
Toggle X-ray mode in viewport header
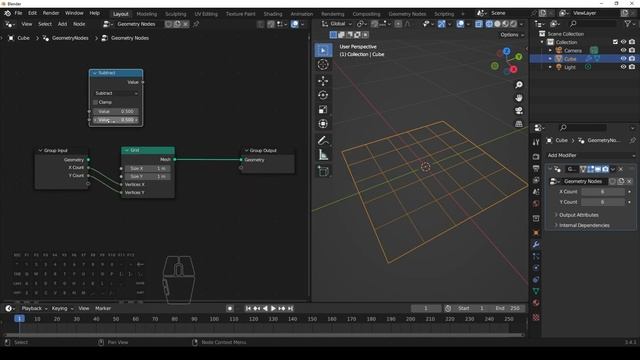coord(479,24)
